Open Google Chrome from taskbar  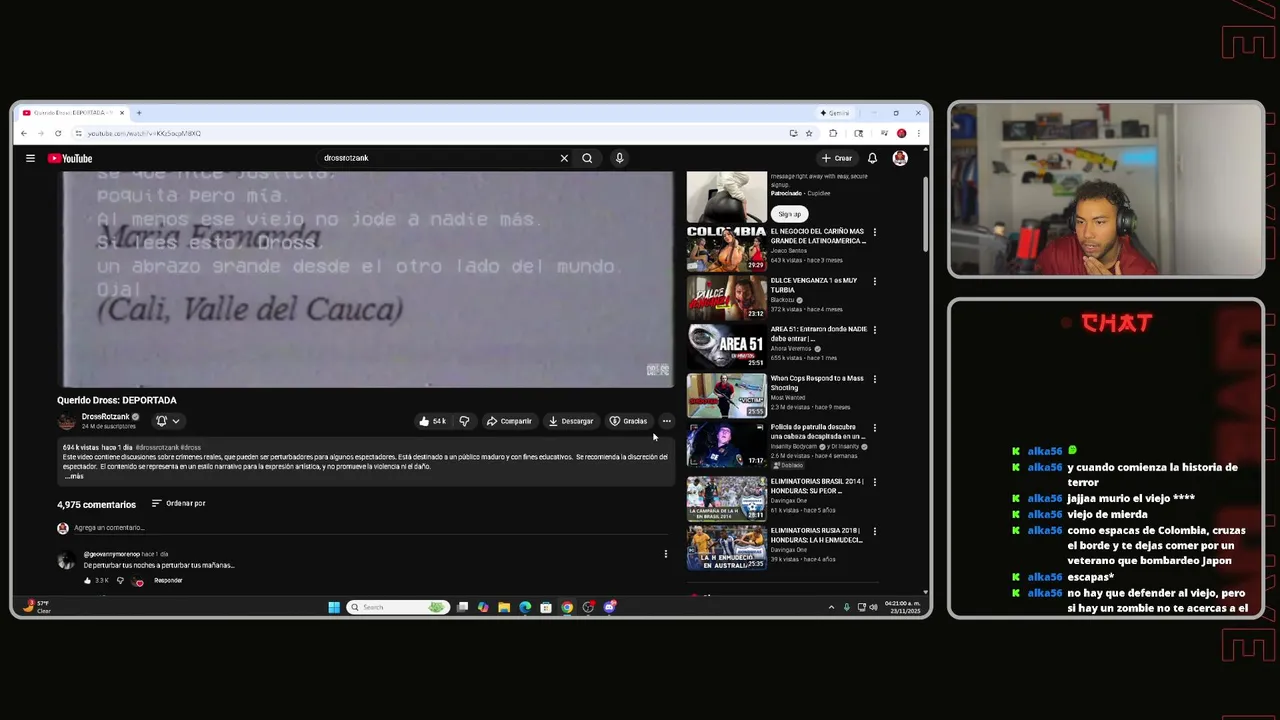pyautogui.click(x=567, y=607)
